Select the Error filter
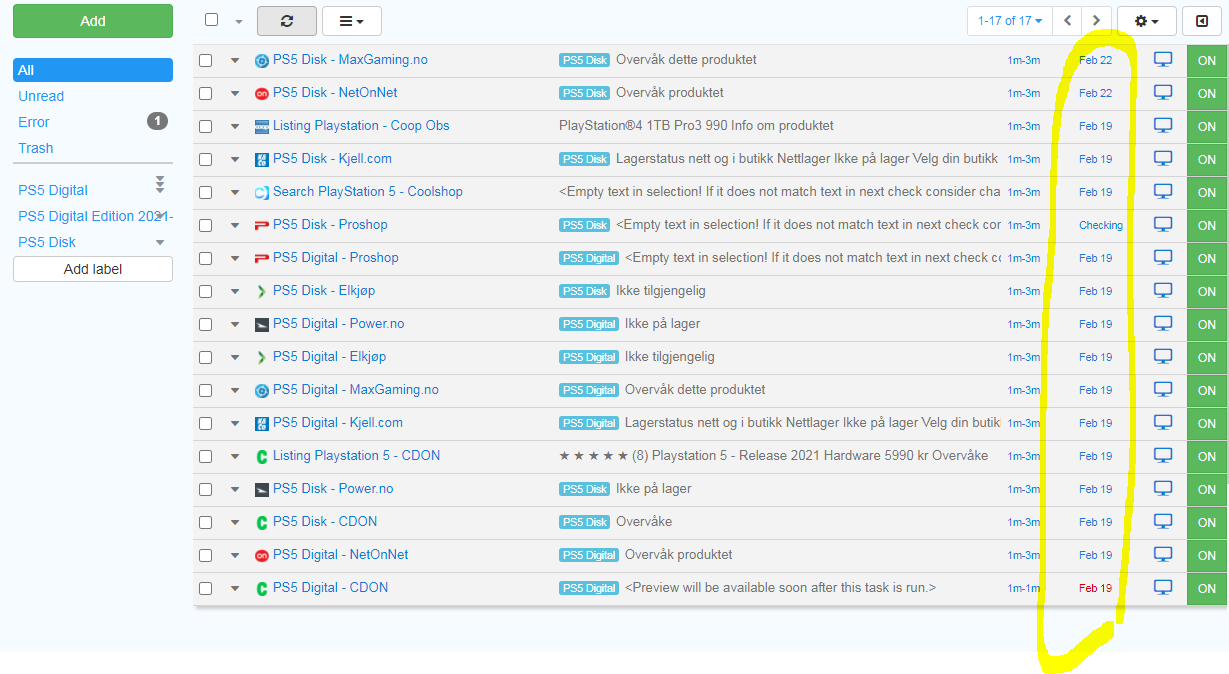Screen dimensions: 1229x674 (34, 122)
